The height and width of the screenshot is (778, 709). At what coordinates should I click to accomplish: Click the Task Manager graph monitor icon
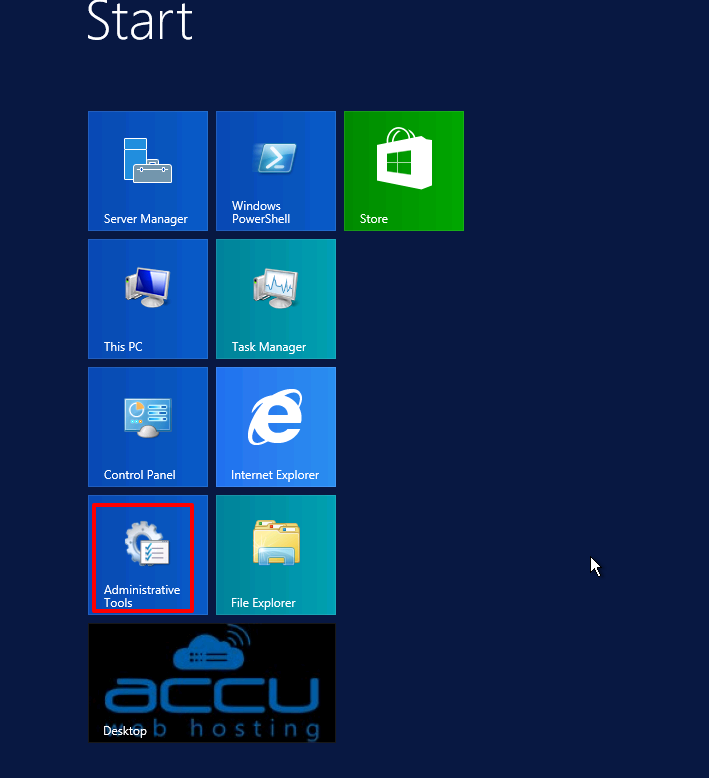click(x=275, y=288)
